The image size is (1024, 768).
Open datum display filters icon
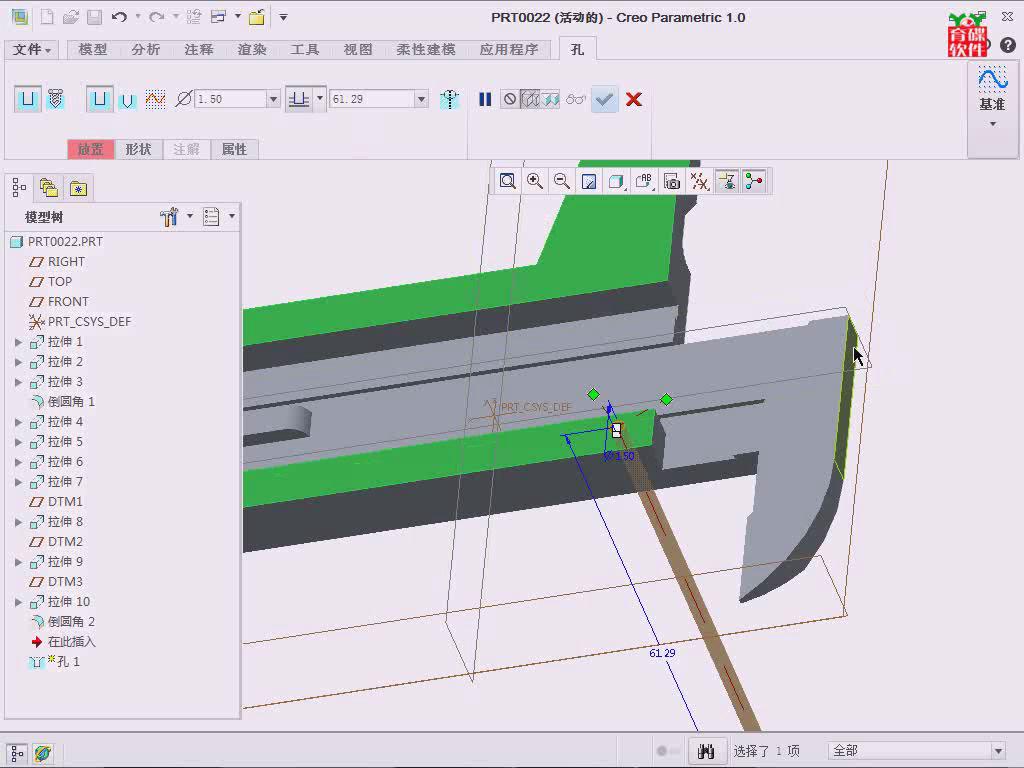pos(699,181)
